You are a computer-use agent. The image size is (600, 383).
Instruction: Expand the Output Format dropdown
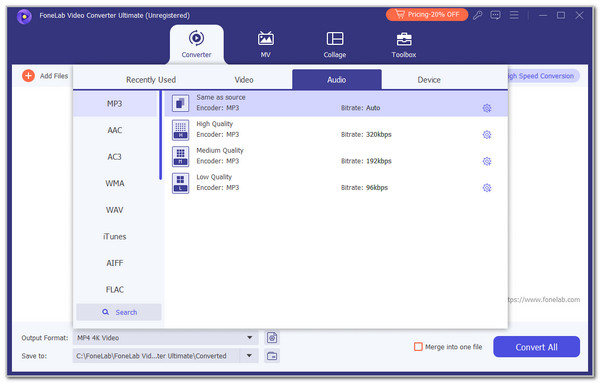click(249, 337)
